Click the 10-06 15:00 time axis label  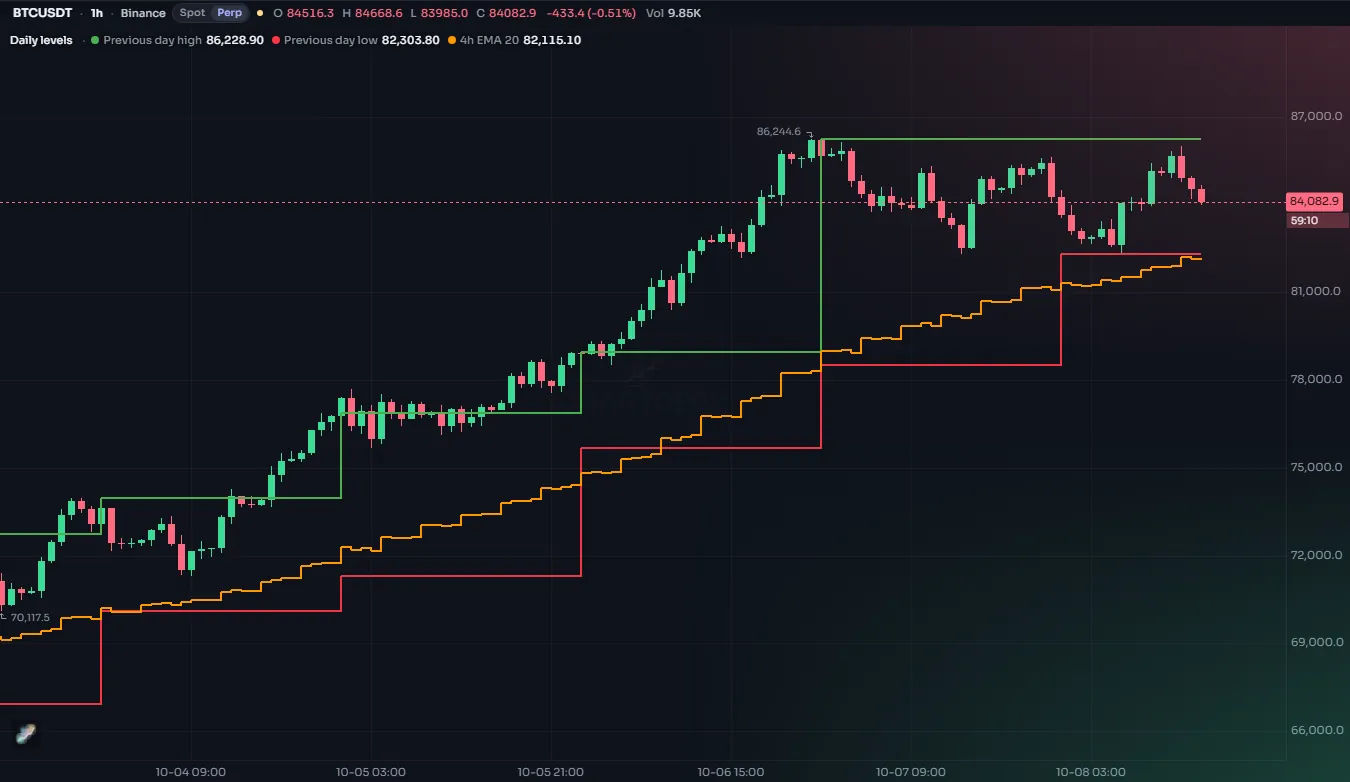point(730,772)
